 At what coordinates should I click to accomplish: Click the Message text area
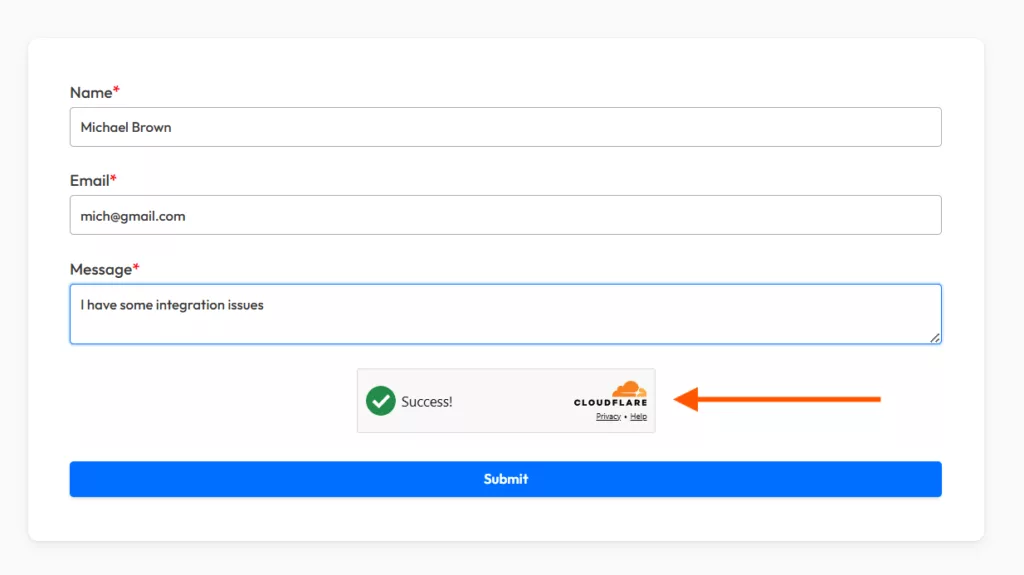[505, 314]
